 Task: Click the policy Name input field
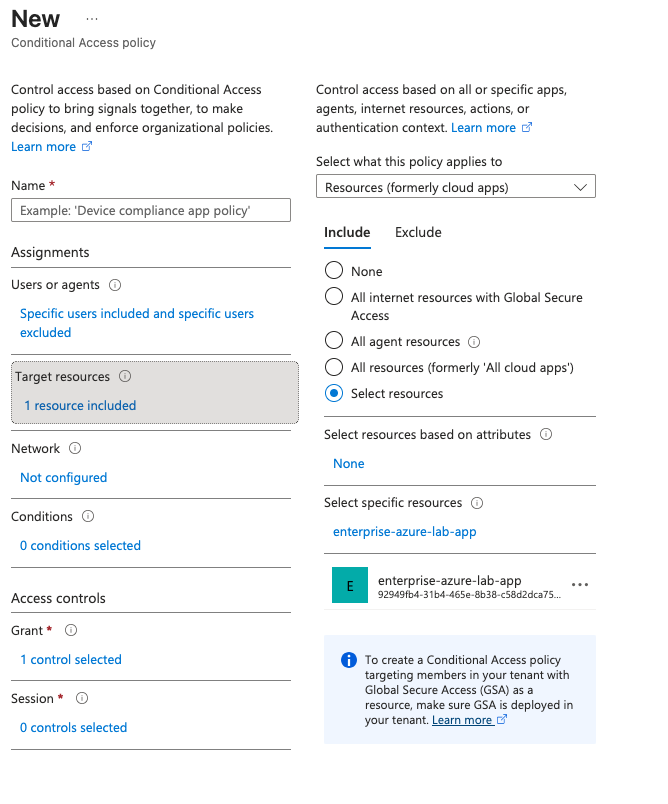coord(151,210)
